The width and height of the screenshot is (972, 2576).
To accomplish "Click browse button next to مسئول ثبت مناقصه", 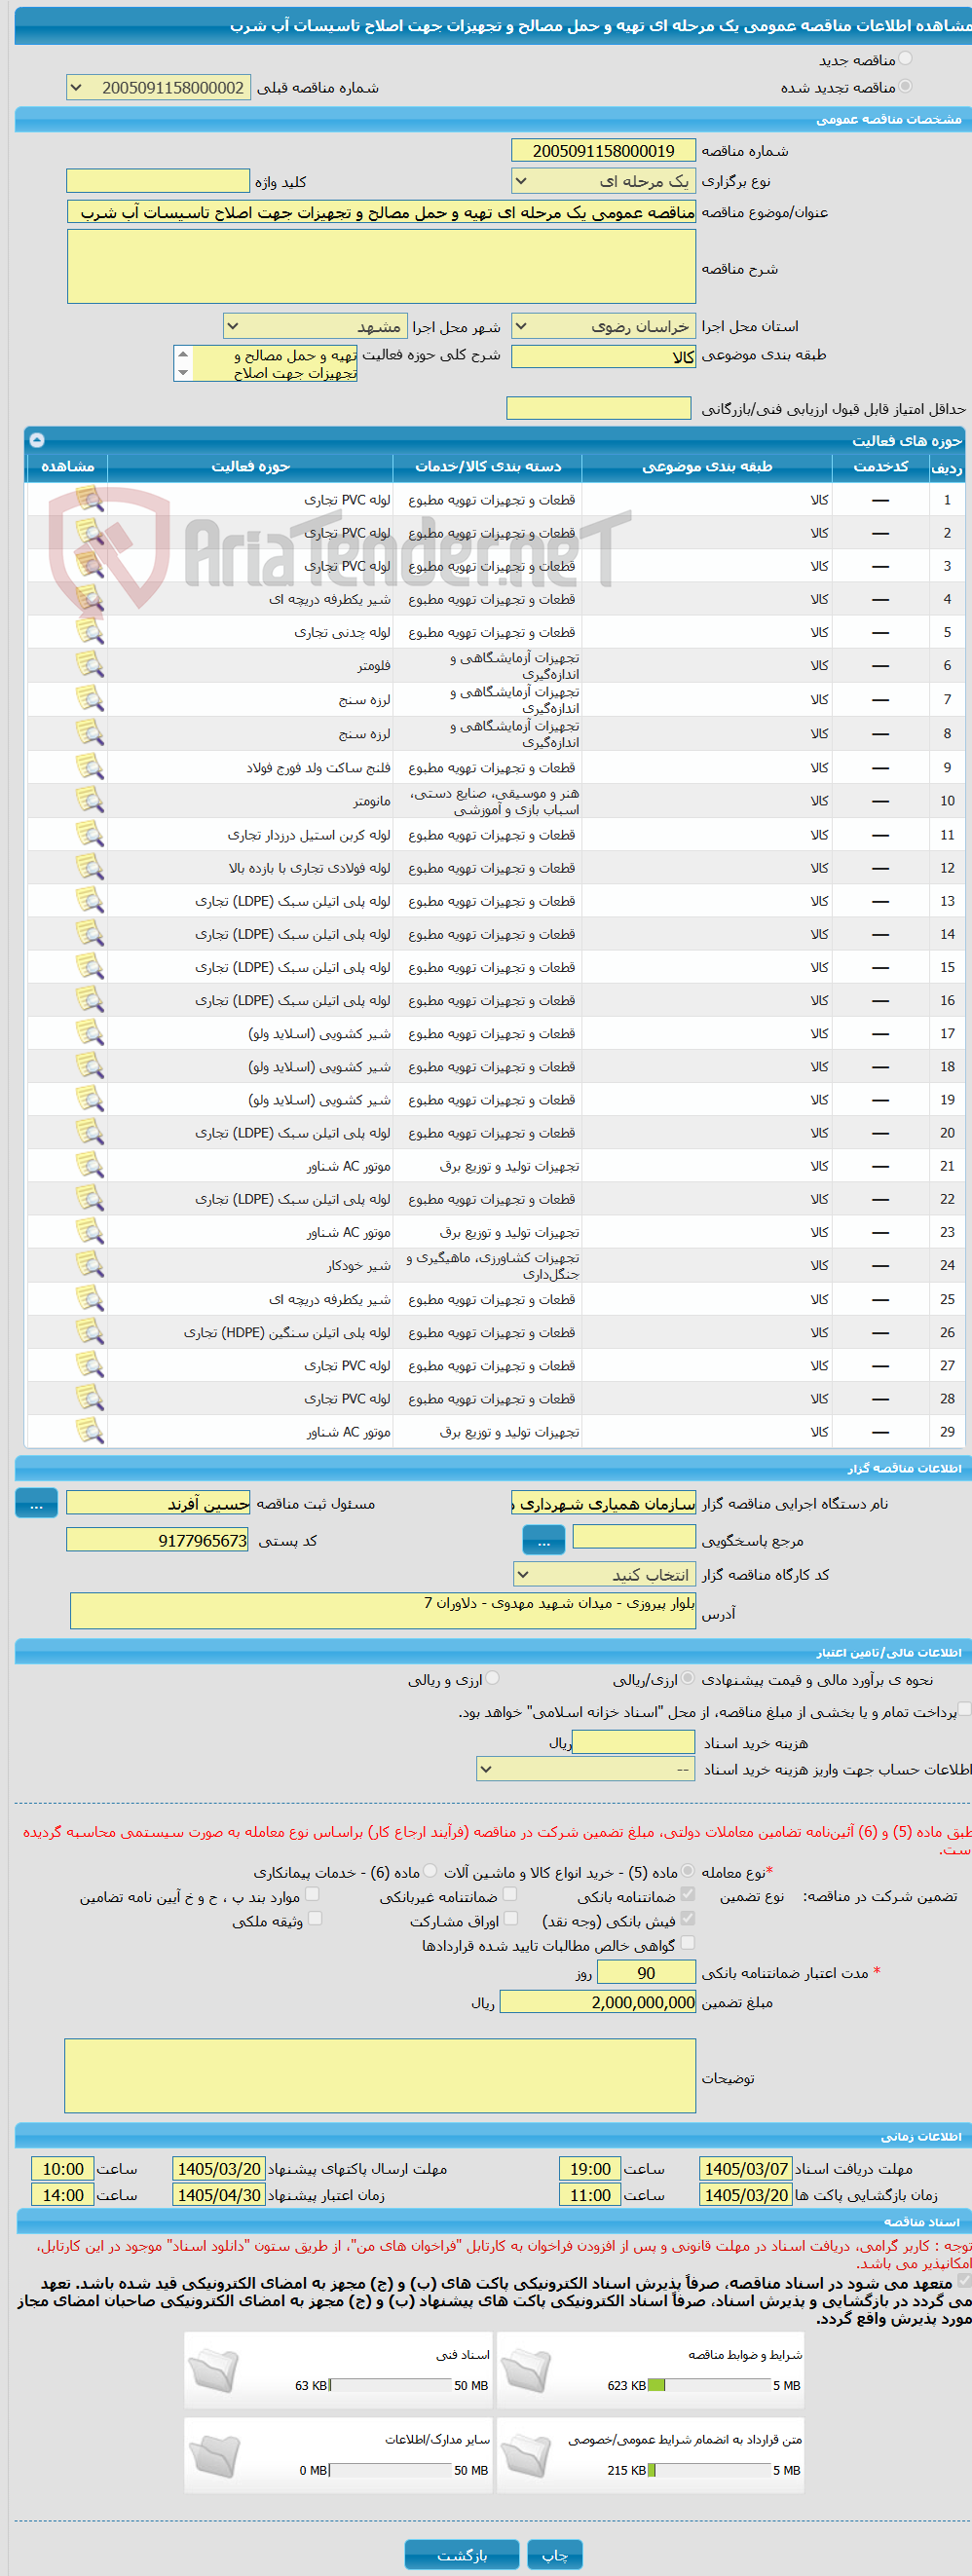I will pyautogui.click(x=36, y=1503).
